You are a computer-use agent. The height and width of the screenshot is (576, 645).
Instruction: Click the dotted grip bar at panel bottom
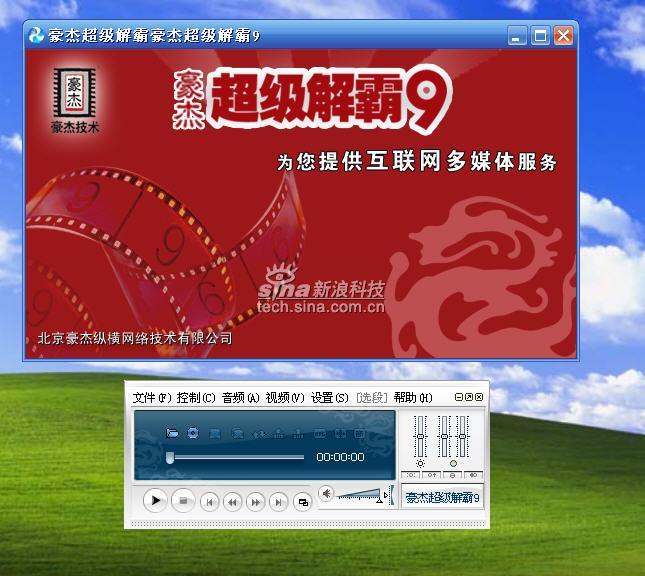[x=307, y=524]
